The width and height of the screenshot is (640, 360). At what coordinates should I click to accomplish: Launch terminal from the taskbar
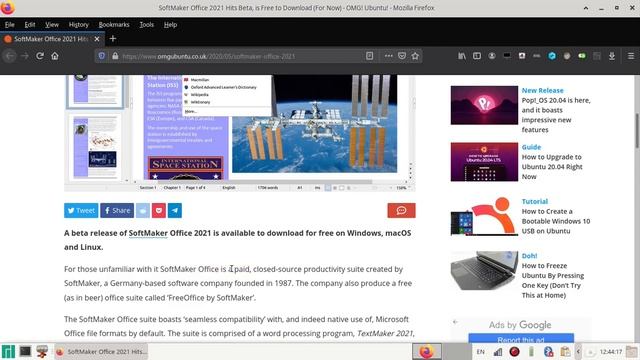[x=25, y=351]
